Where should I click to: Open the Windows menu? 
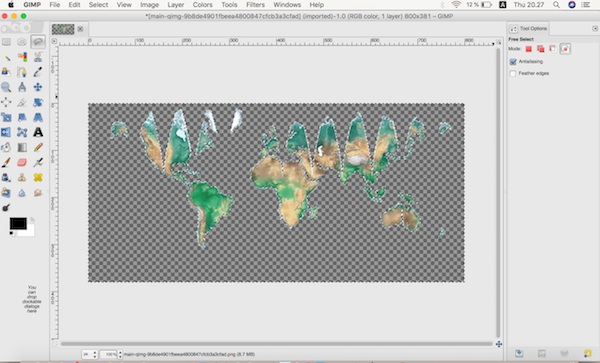click(x=287, y=5)
